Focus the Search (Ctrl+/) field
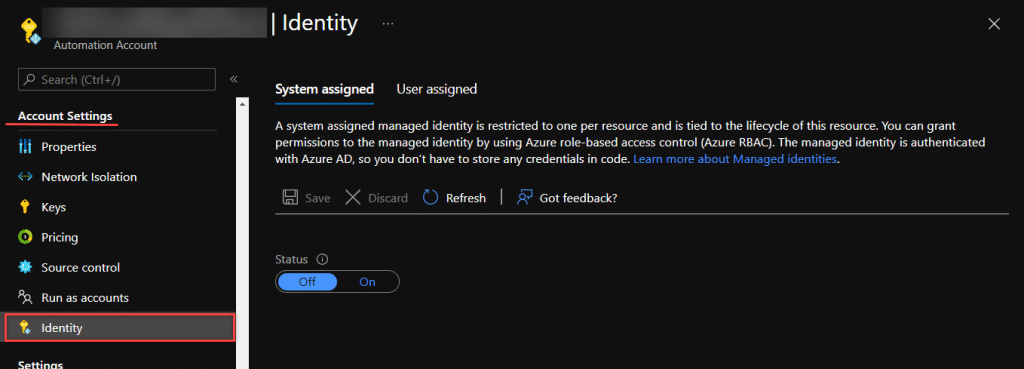1024x369 pixels. [117, 80]
